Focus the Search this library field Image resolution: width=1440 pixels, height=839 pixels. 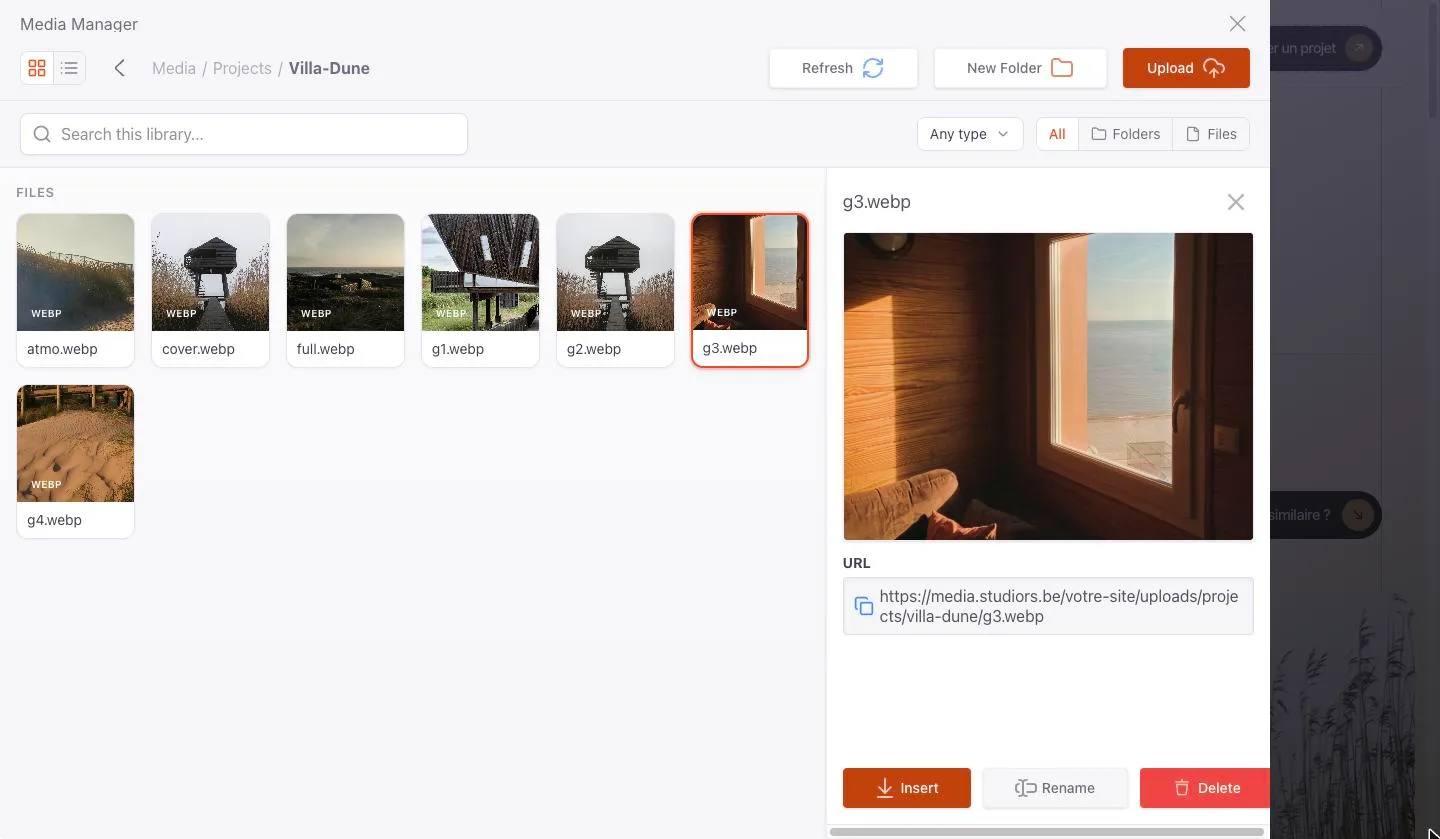point(244,134)
